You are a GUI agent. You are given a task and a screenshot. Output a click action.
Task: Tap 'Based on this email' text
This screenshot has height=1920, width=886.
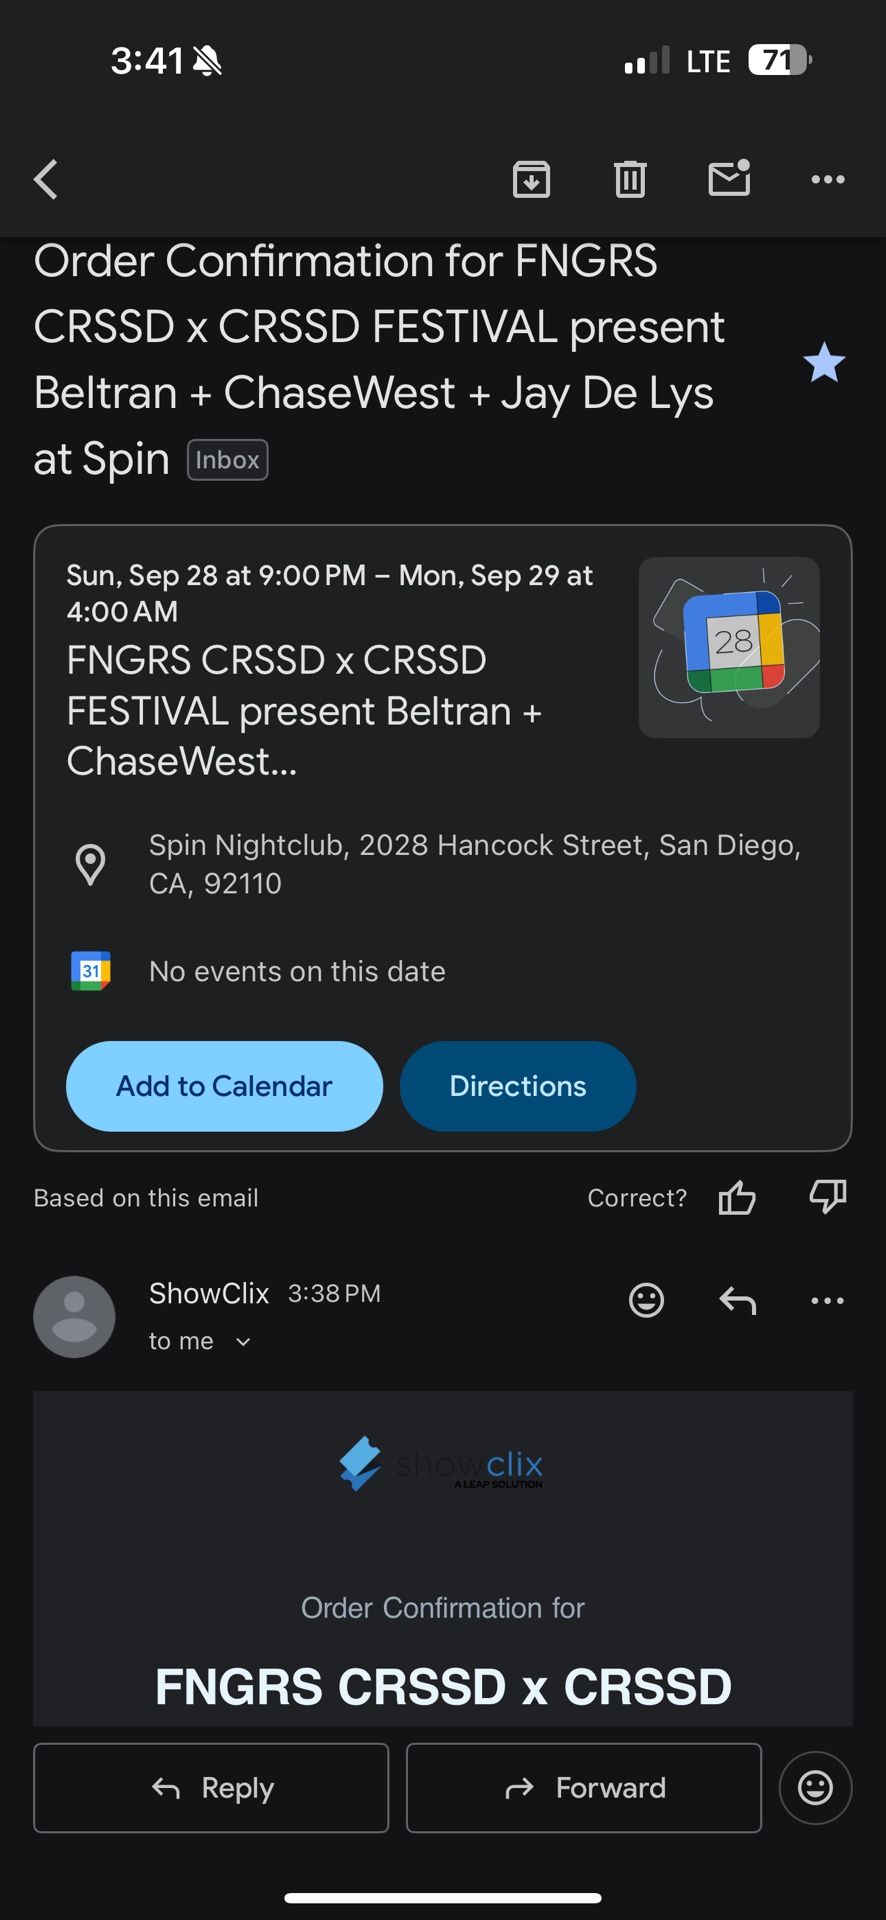pos(146,1198)
